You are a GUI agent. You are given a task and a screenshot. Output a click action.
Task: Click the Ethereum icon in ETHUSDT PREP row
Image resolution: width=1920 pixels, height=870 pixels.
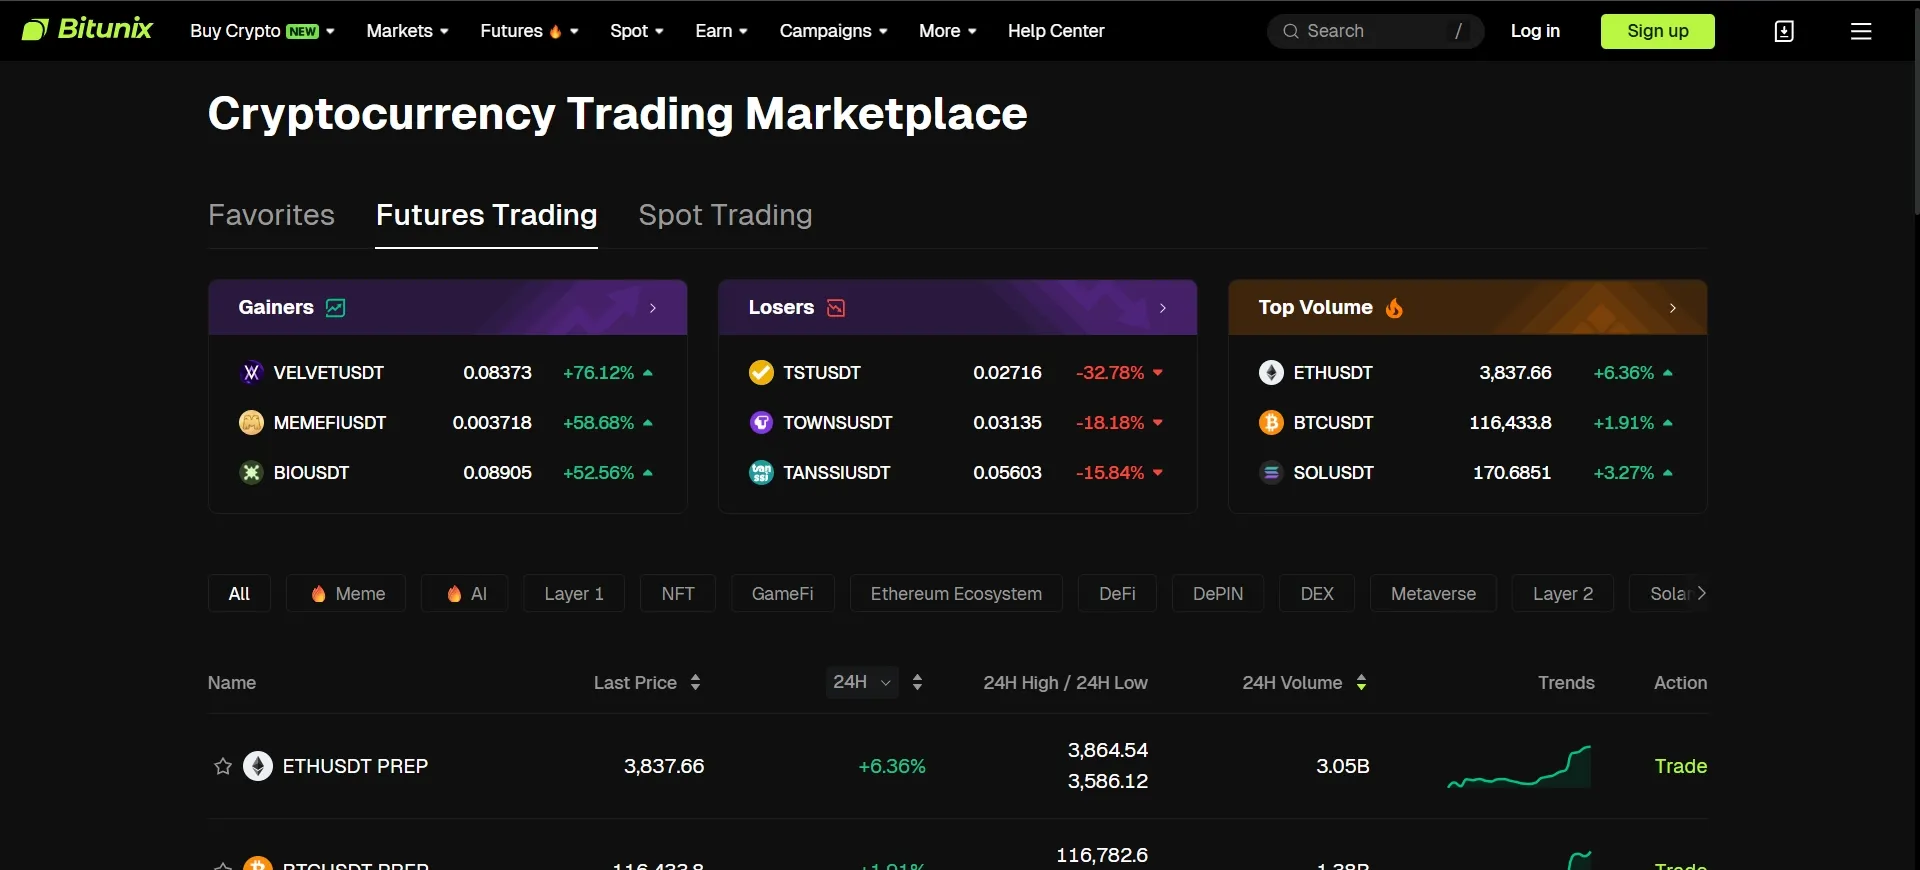pos(258,766)
